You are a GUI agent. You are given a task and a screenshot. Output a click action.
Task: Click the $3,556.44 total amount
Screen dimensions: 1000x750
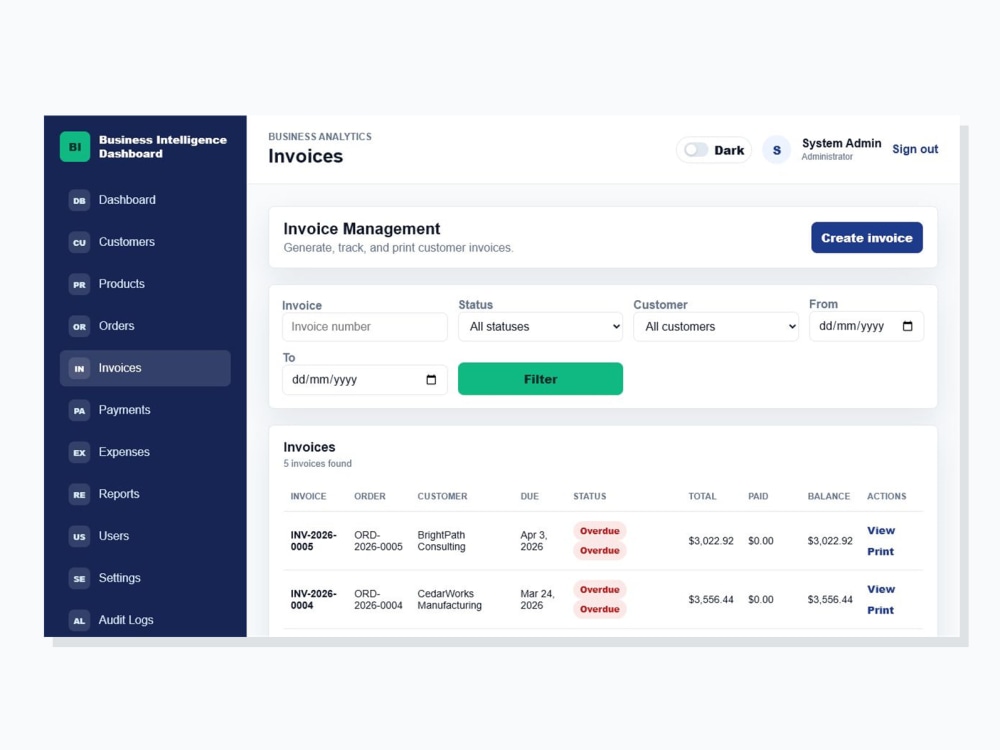pyautogui.click(x=711, y=599)
